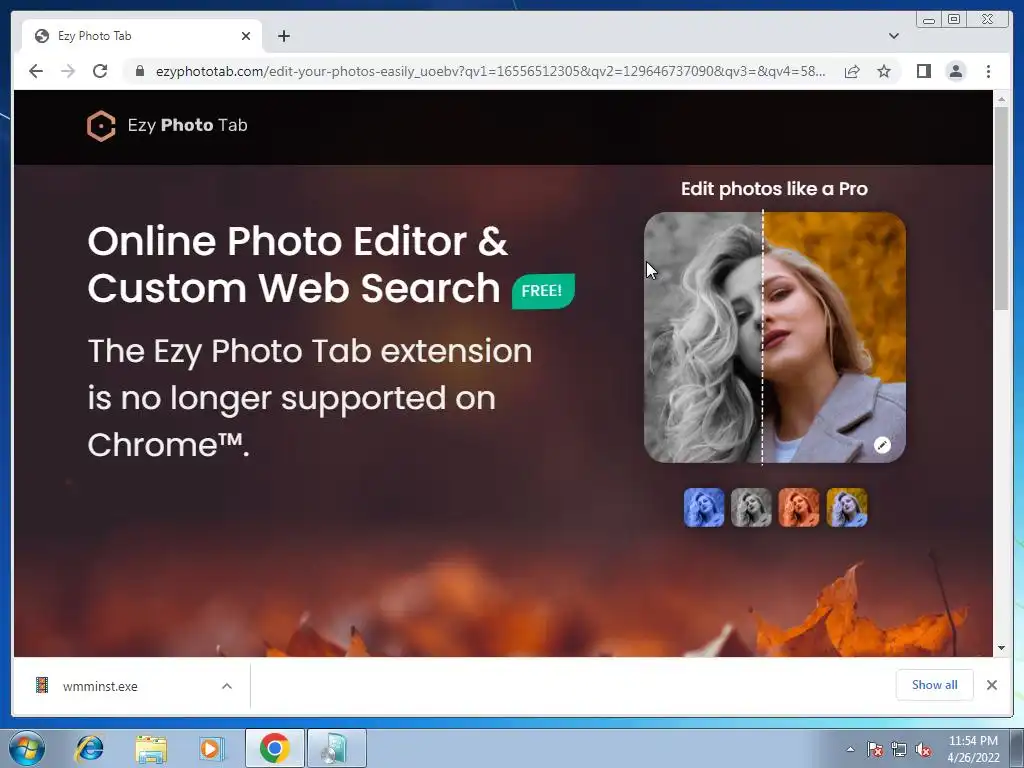The width and height of the screenshot is (1024, 768).
Task: Select the Ezy Photo Tab browser tab
Action: pyautogui.click(x=142, y=36)
